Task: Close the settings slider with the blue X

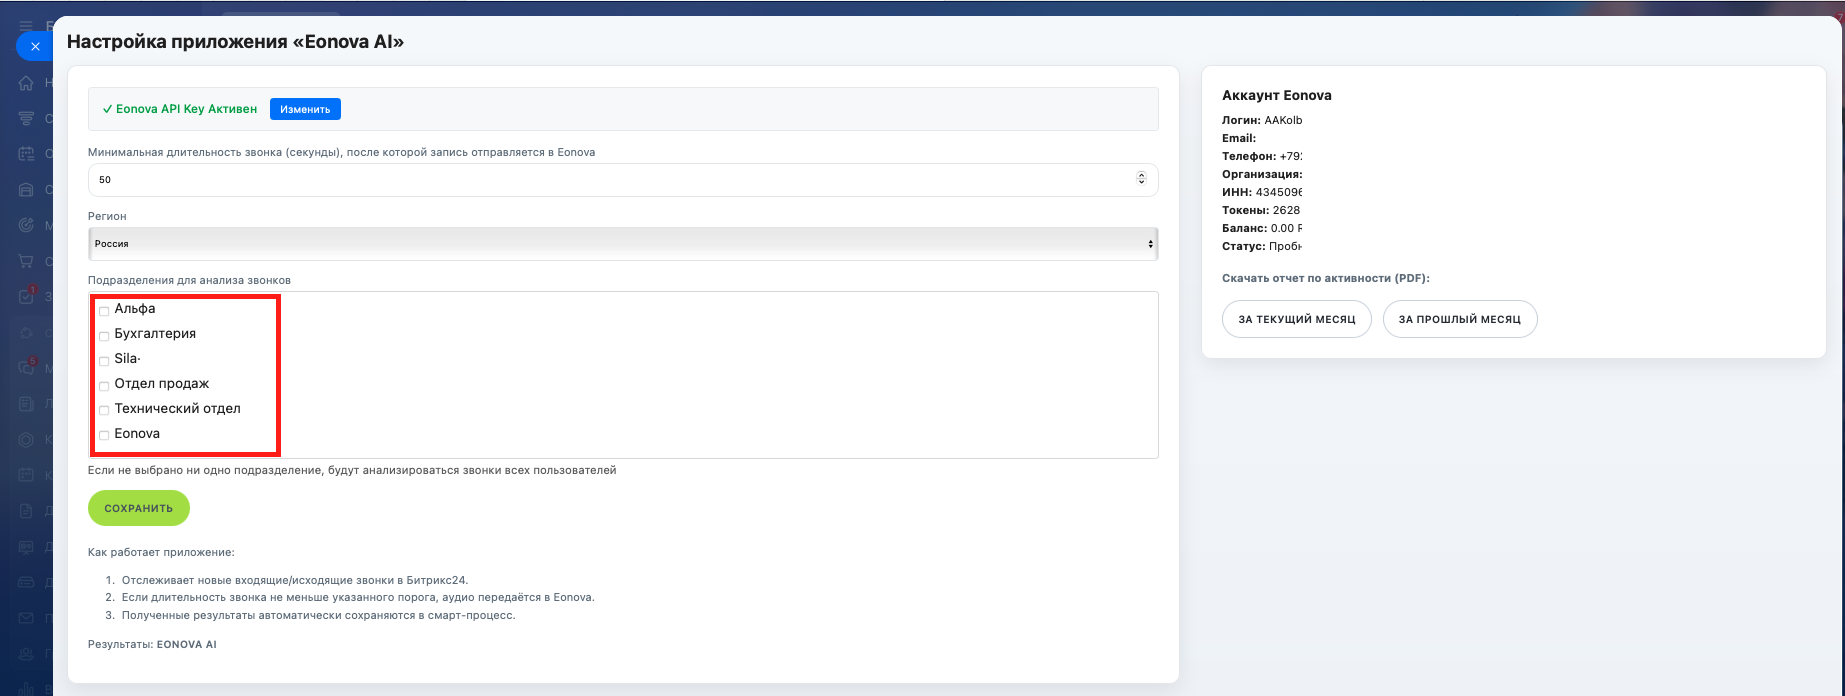Action: tap(35, 46)
